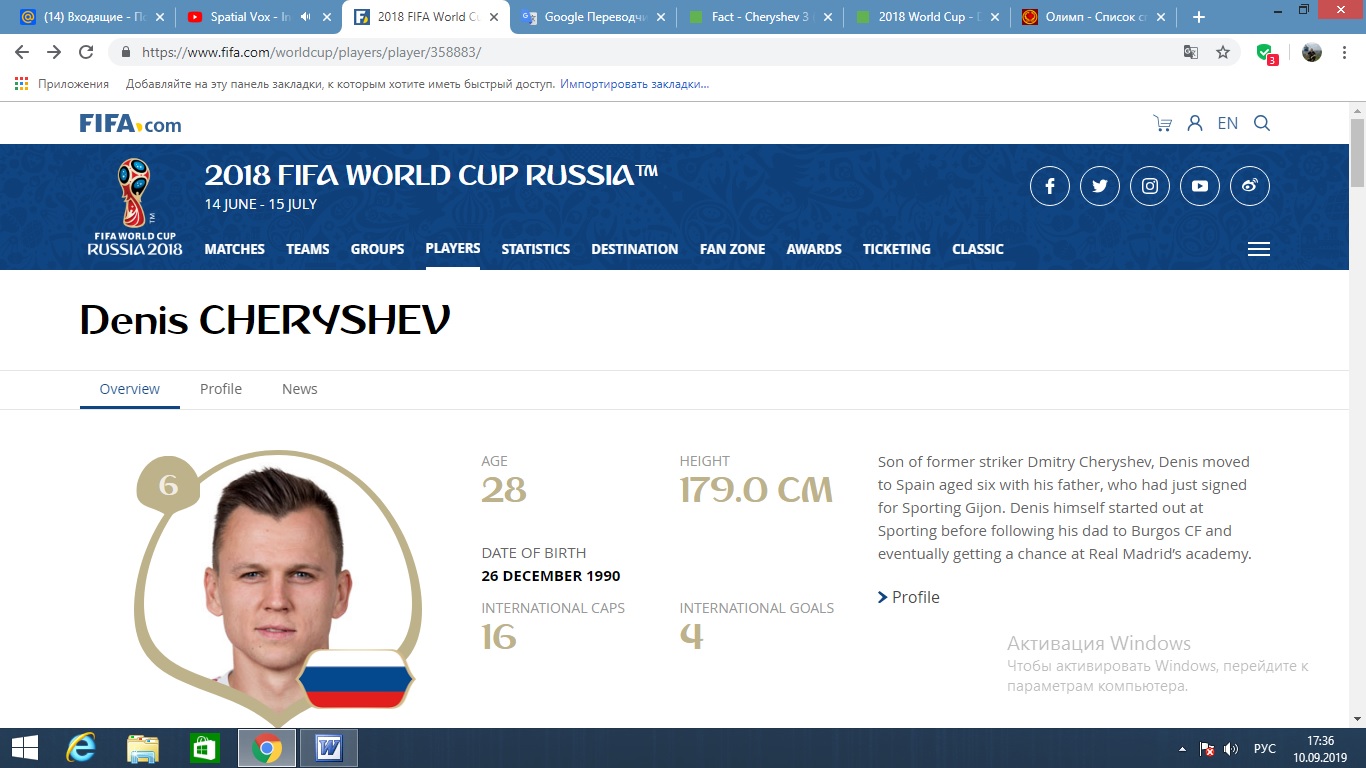Open FIFA's Facebook page icon

1050,186
